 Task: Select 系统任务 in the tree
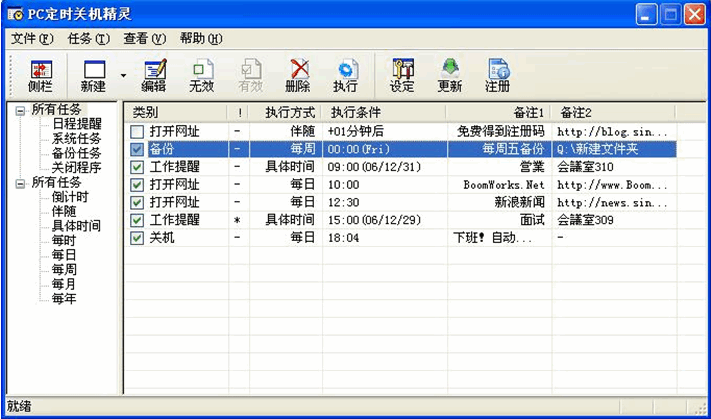pyautogui.click(x=77, y=139)
